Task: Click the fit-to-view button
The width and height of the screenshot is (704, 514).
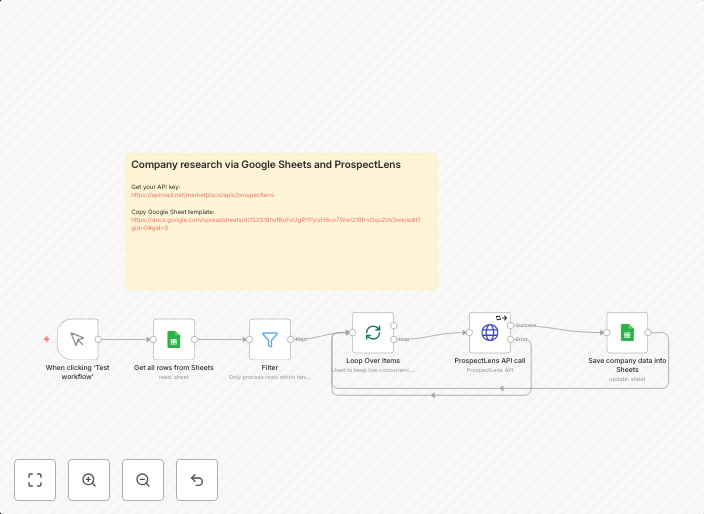Action: 35,480
